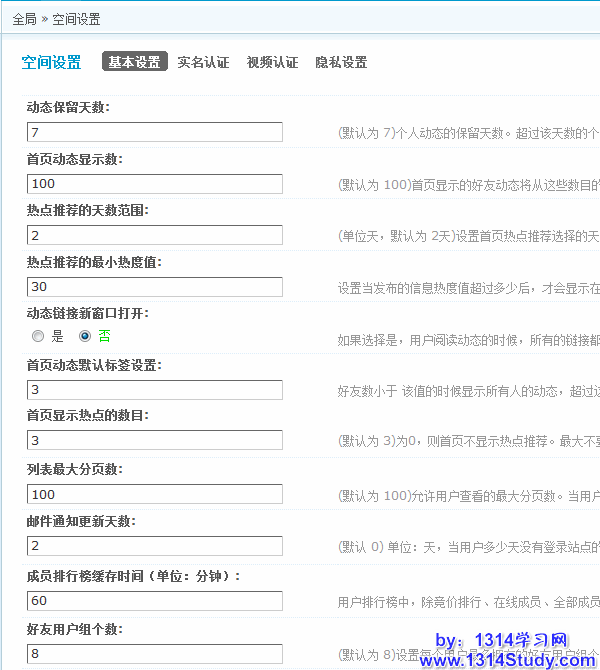Click the 好友用户组个数 input box
This screenshot has width=600, height=670.
[x=155, y=654]
